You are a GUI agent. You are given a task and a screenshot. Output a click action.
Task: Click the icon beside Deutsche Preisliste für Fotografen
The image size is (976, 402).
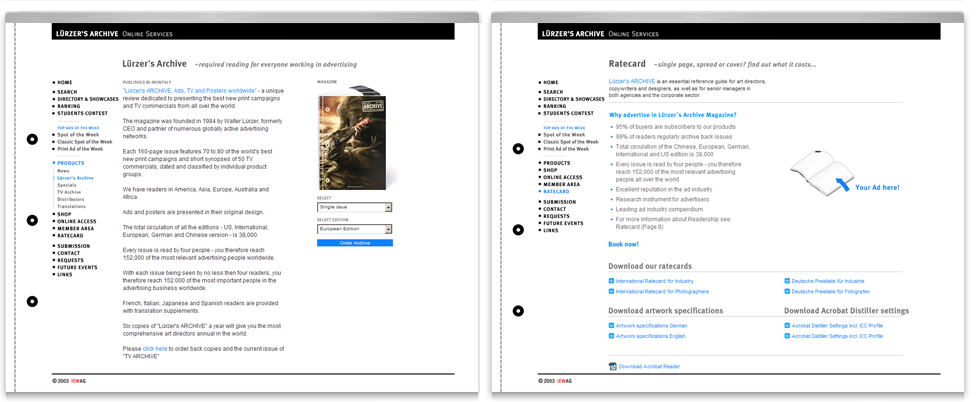(787, 291)
